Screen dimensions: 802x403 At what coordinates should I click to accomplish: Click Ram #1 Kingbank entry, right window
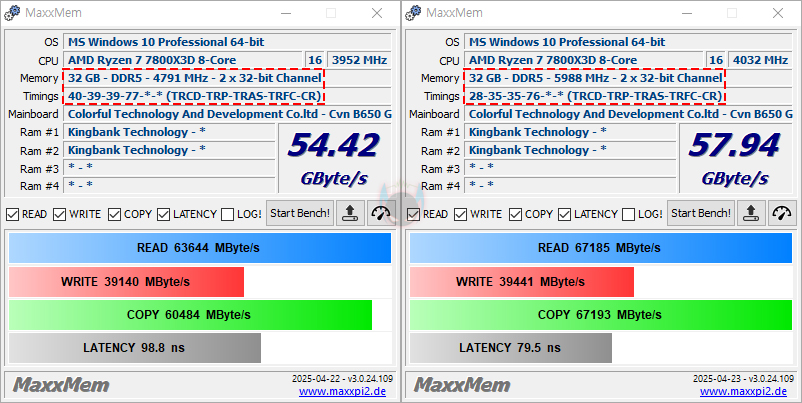(x=570, y=132)
